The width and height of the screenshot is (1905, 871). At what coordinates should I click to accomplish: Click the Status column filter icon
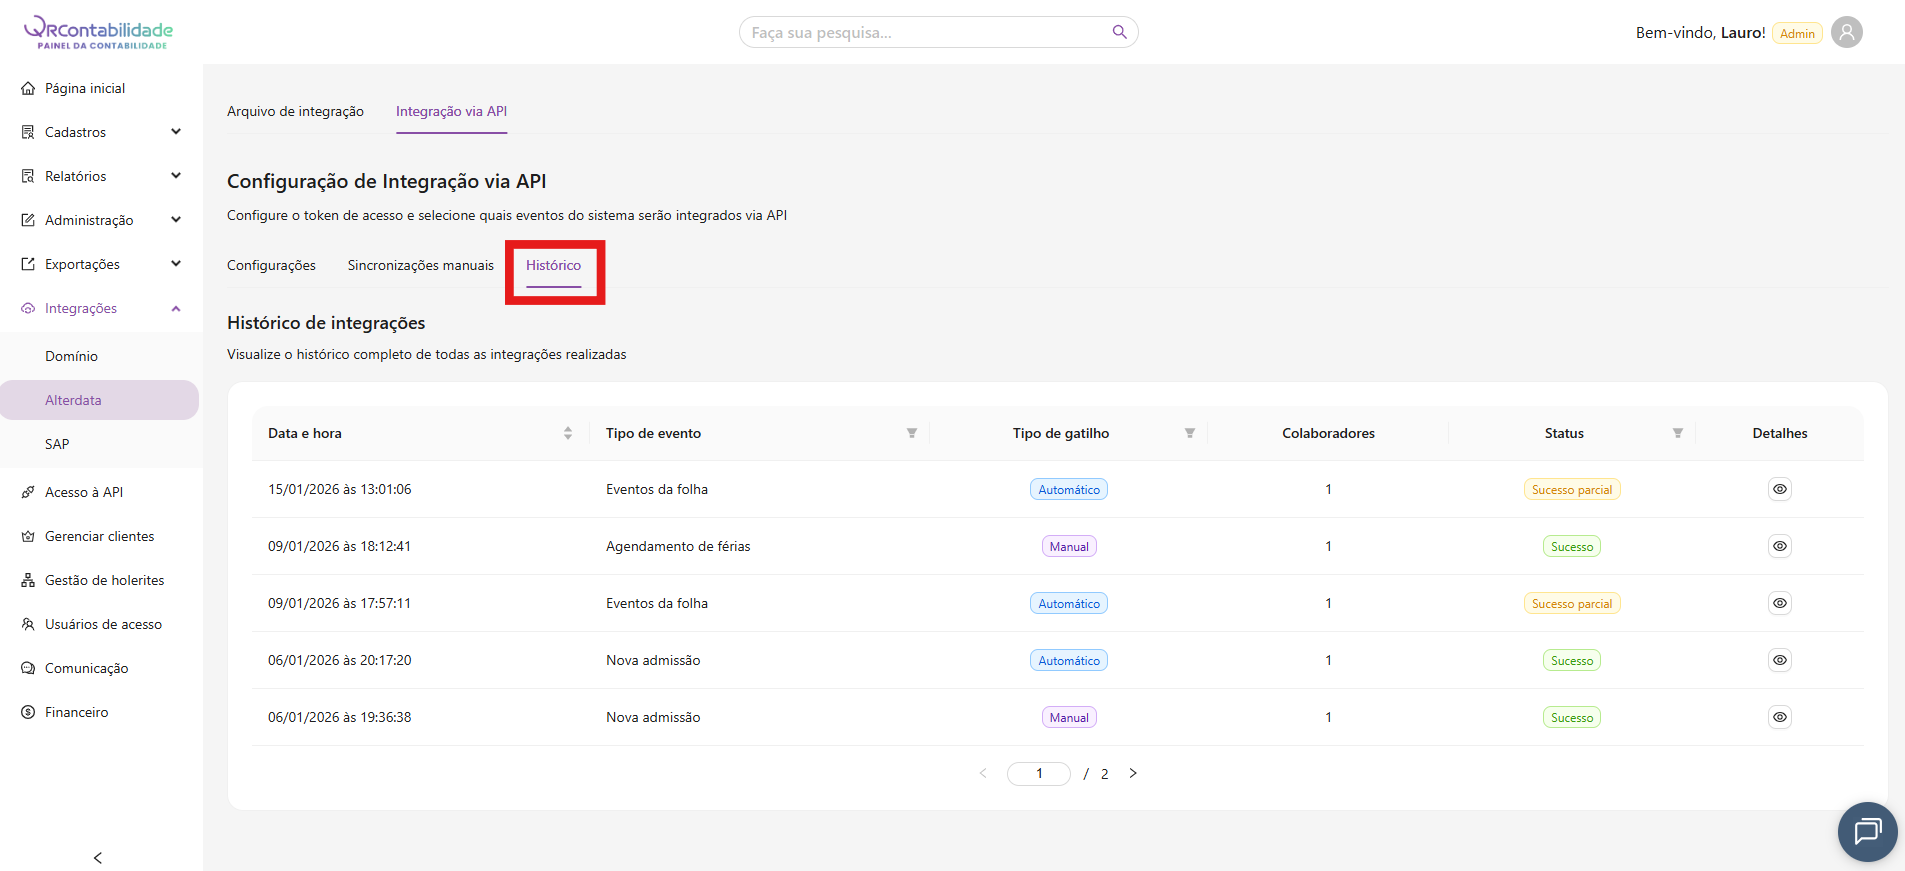click(x=1677, y=433)
